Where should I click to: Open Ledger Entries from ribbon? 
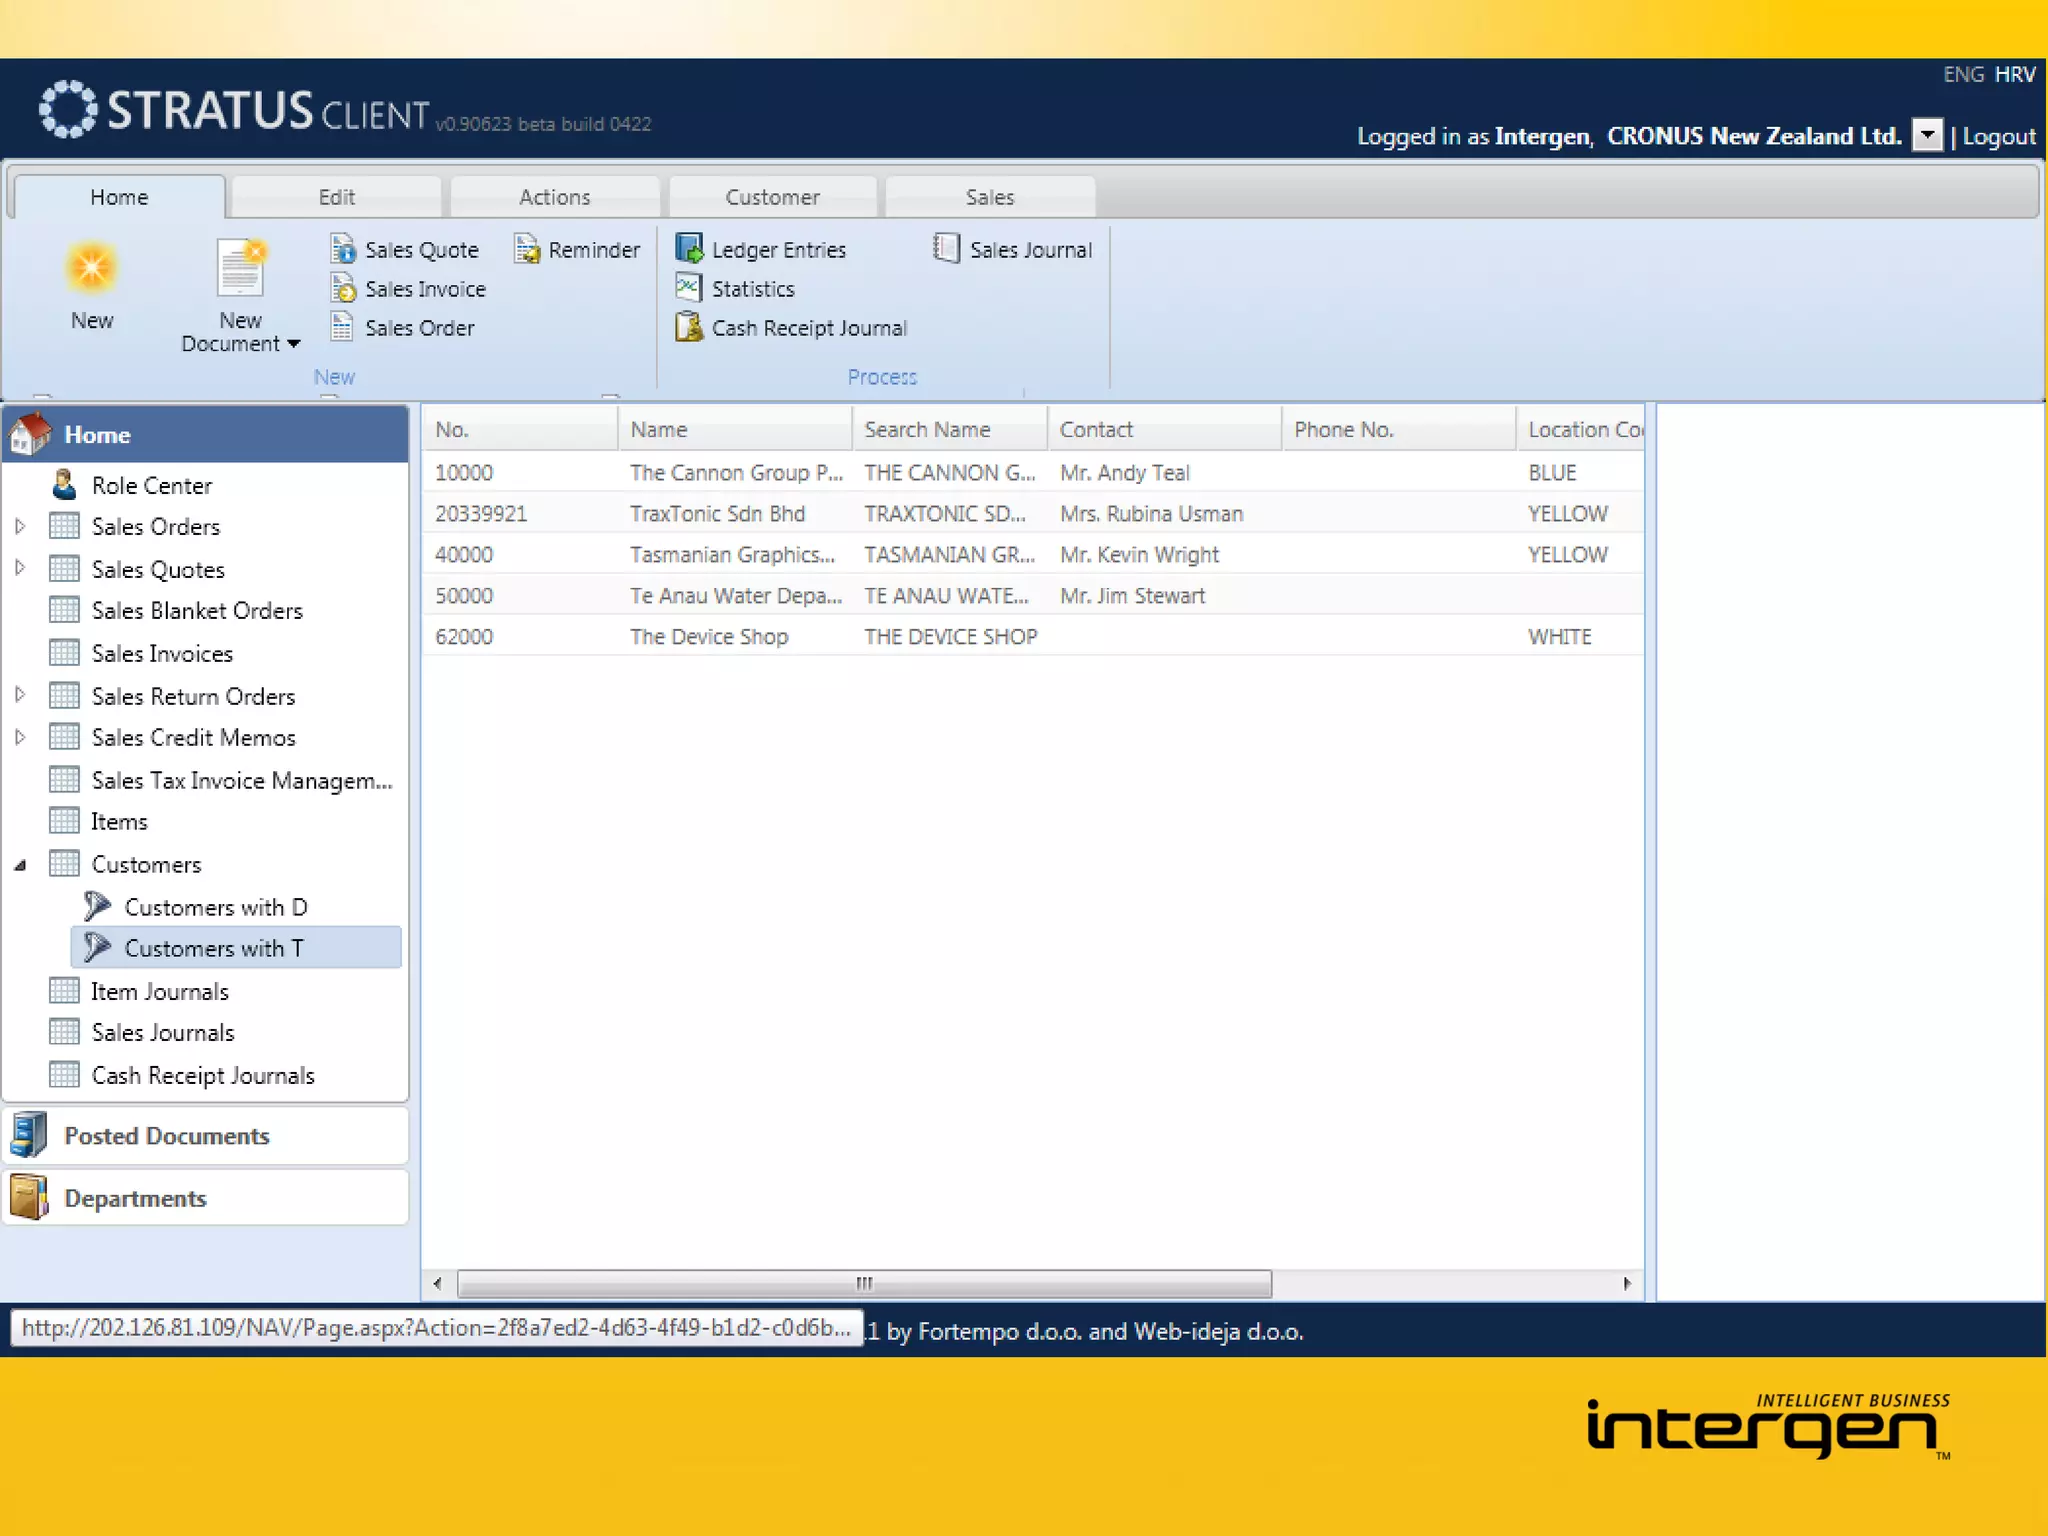761,249
